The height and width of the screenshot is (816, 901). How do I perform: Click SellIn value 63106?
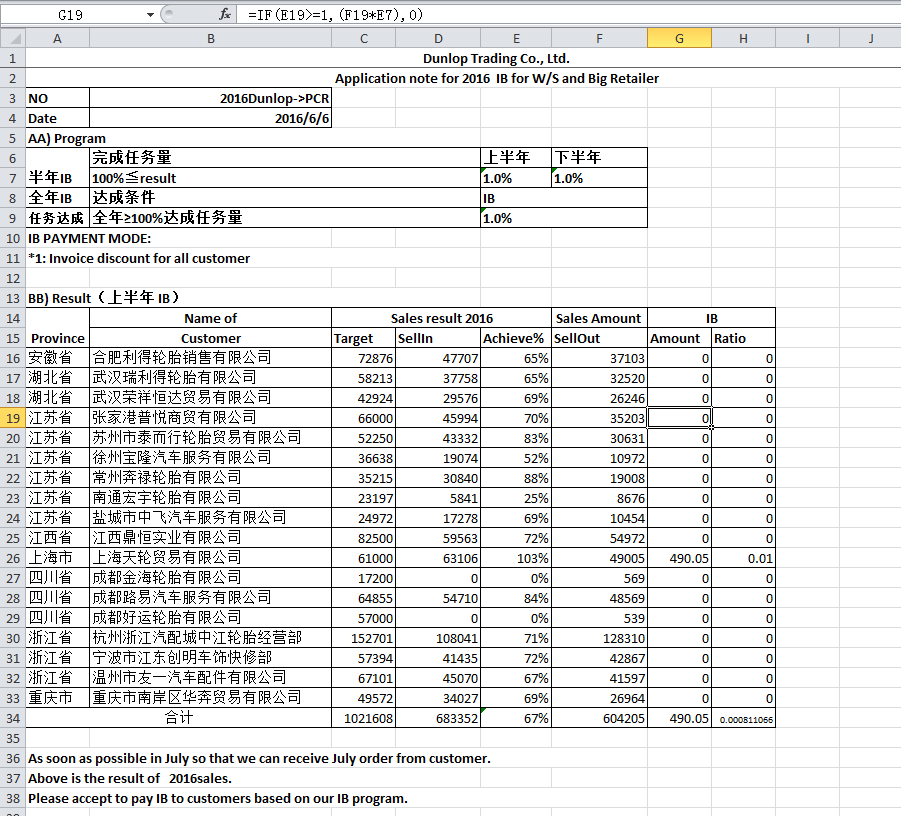click(438, 559)
